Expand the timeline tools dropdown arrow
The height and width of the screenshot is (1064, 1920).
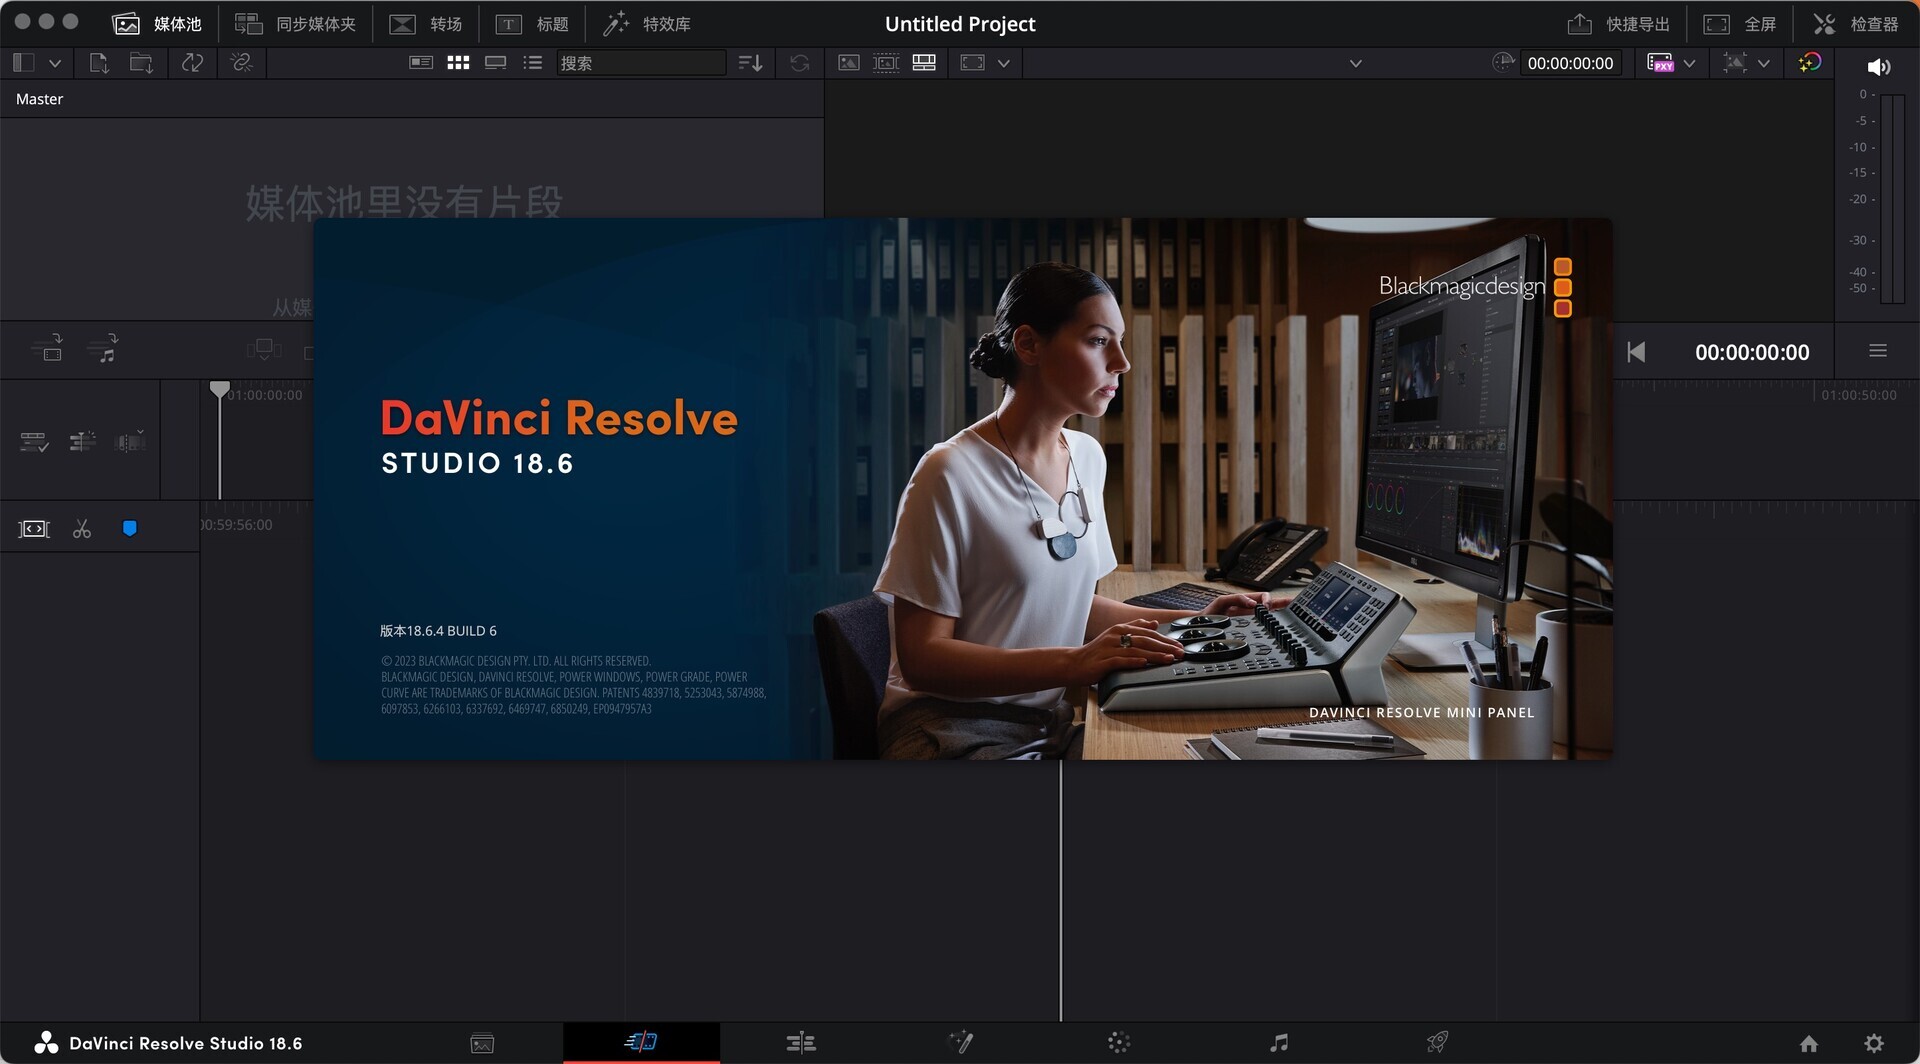[1763, 63]
